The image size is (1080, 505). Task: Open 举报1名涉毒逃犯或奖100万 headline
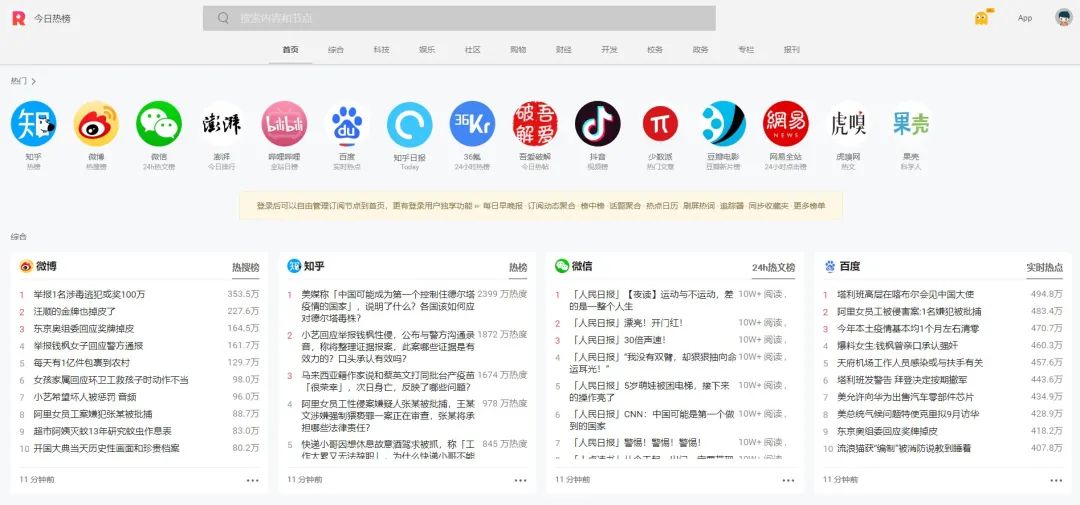(x=90, y=294)
